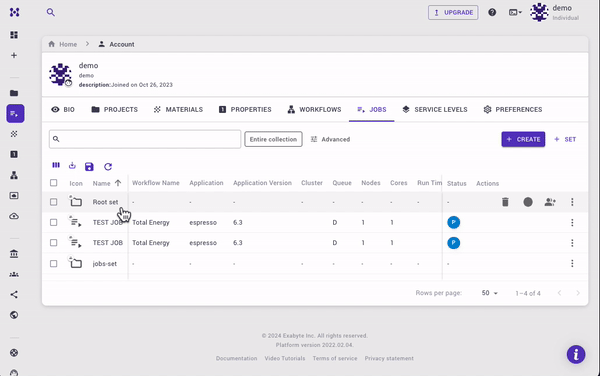Open the Materials icon in left sidebar
The image size is (600, 376).
tap(14, 134)
